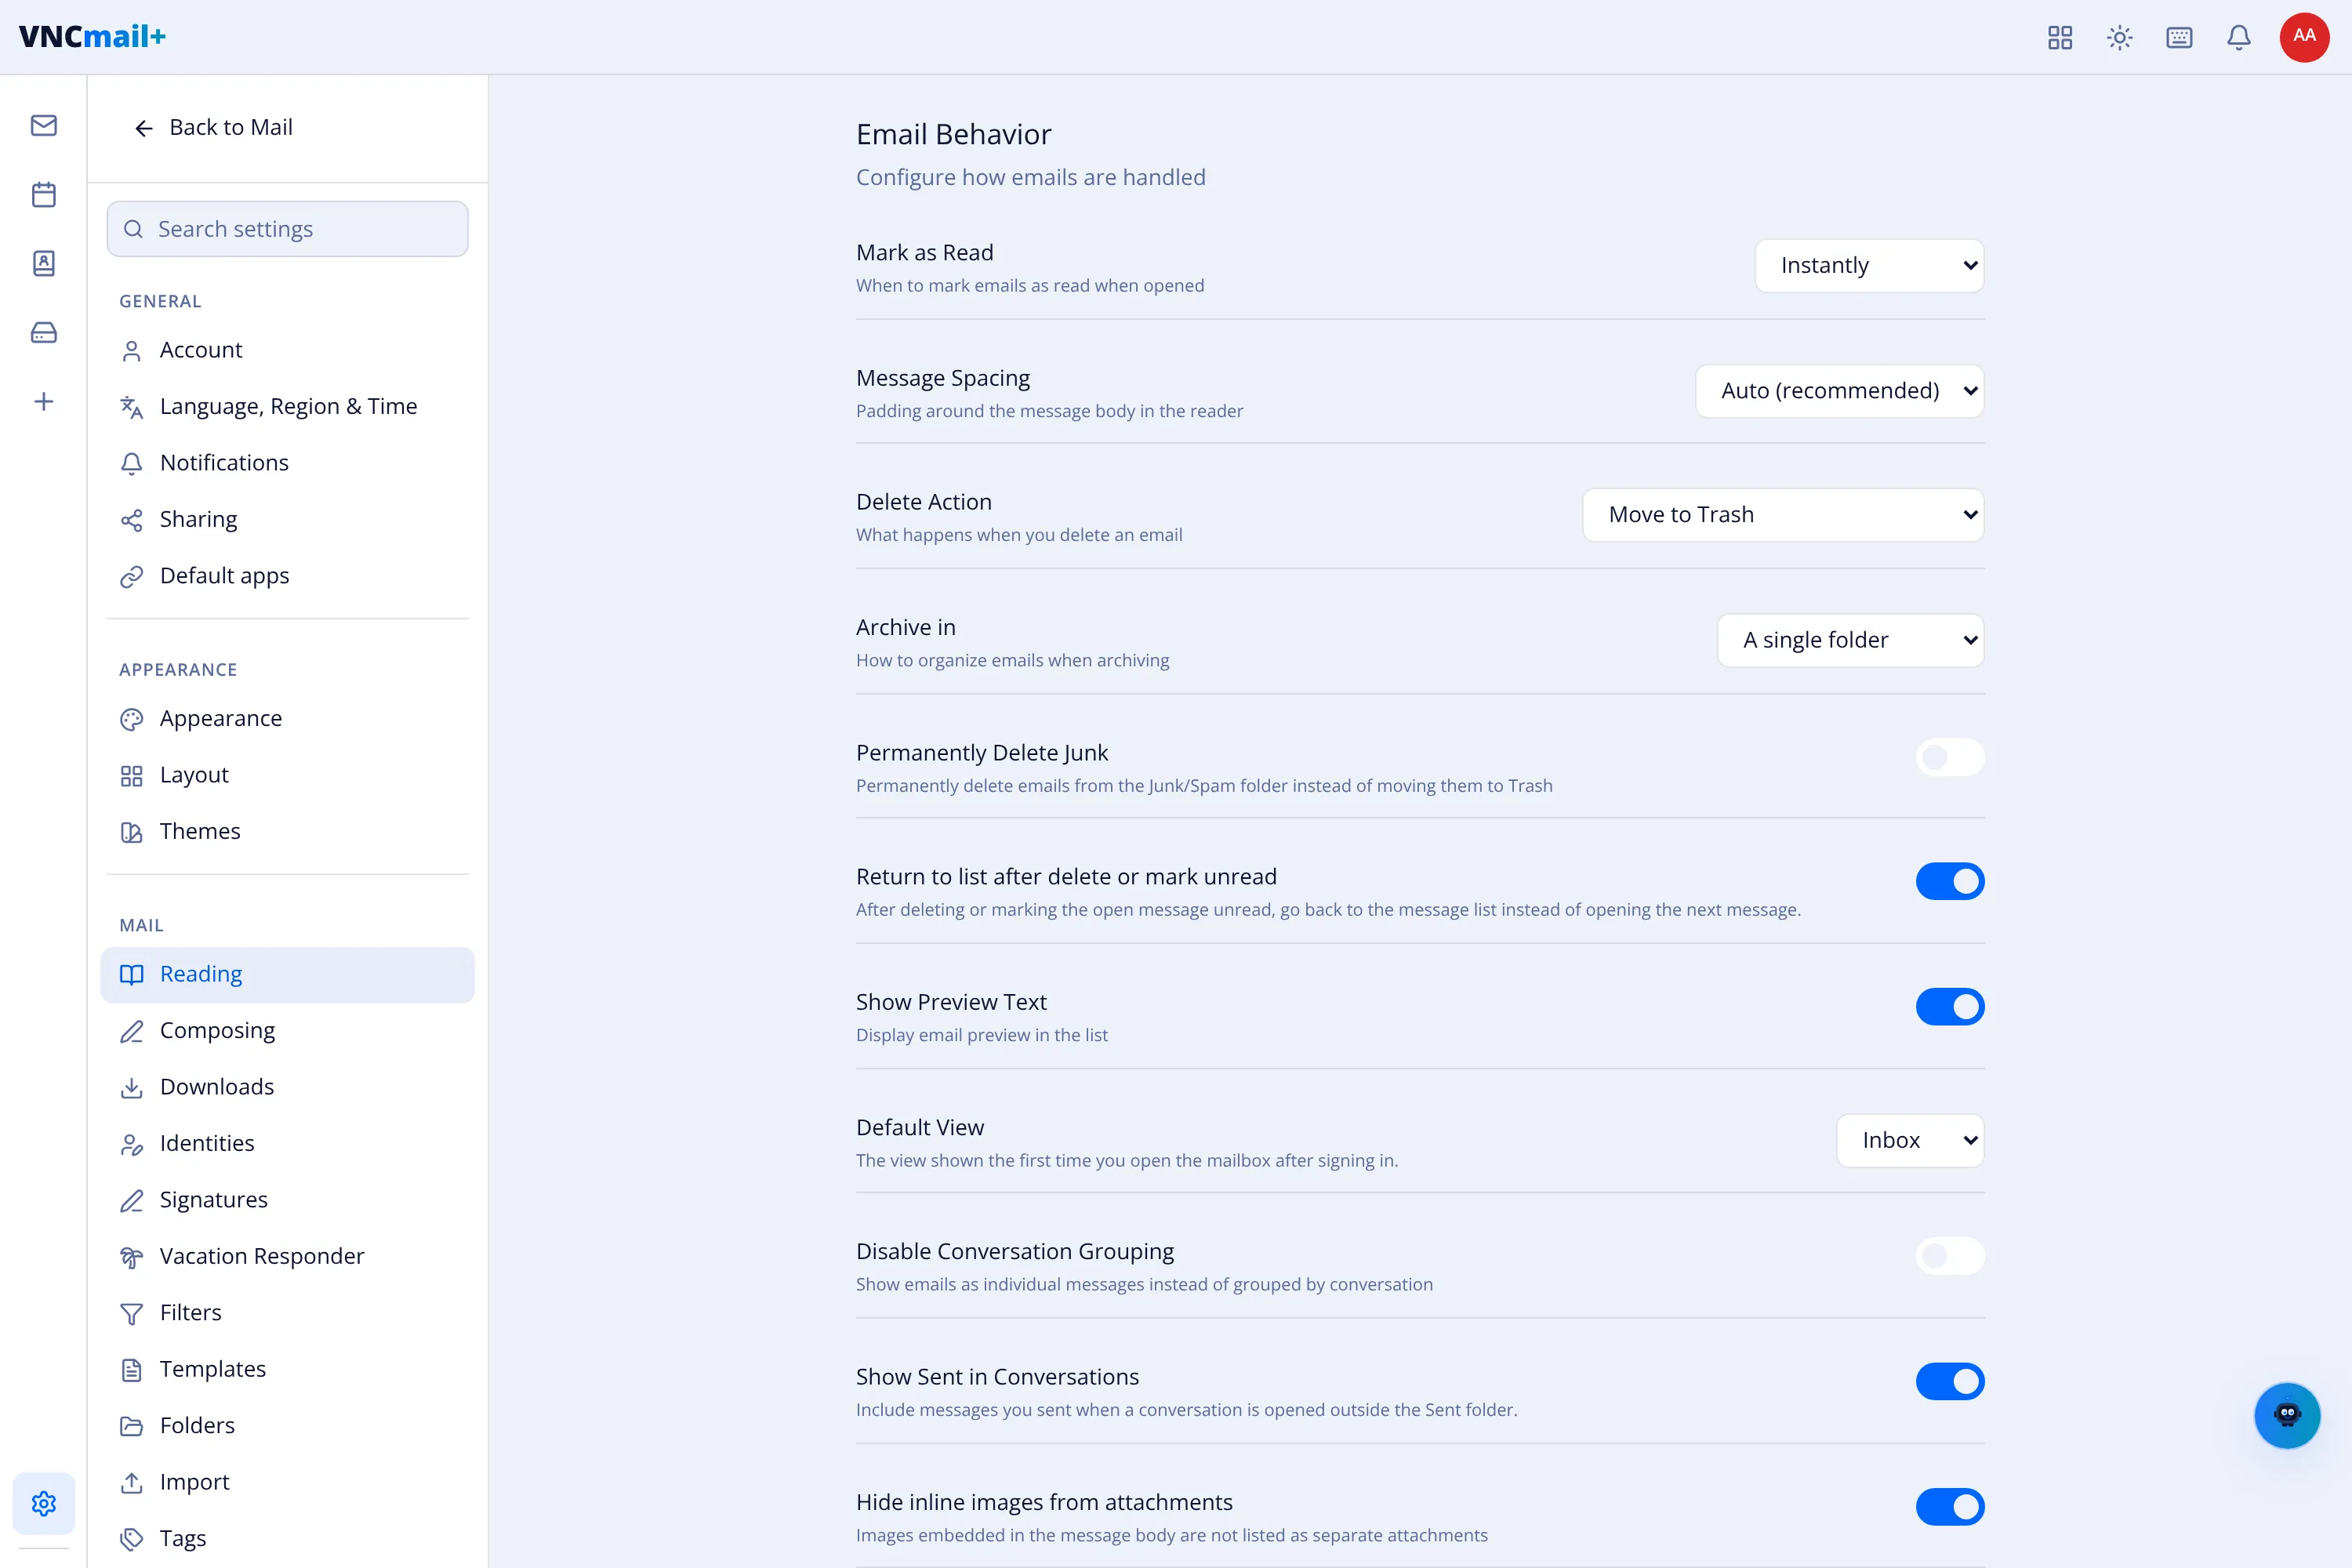2352x1568 pixels.
Task: Open Import settings
Action: pyautogui.click(x=287, y=1482)
